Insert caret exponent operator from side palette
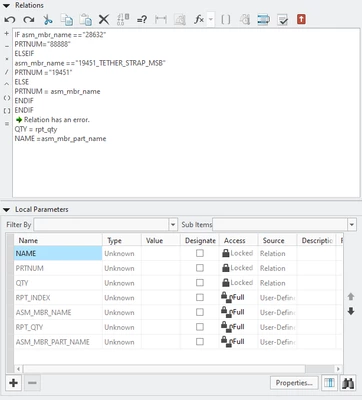 pyautogui.click(x=6, y=84)
